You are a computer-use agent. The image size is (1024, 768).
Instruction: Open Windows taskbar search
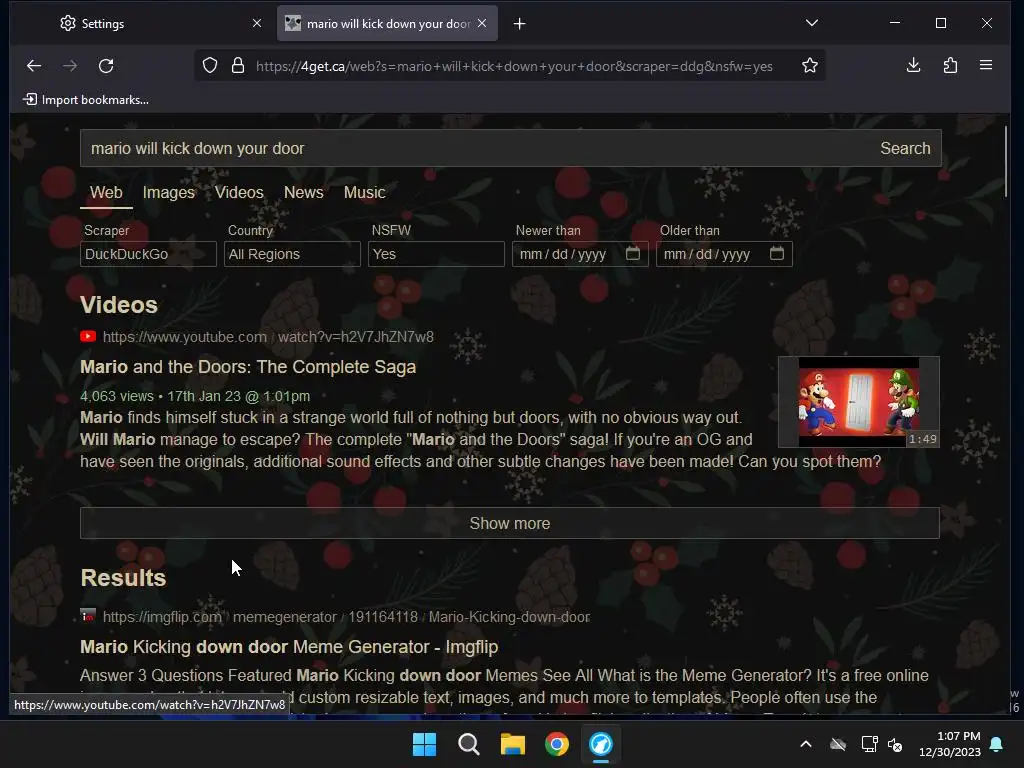[x=468, y=744]
